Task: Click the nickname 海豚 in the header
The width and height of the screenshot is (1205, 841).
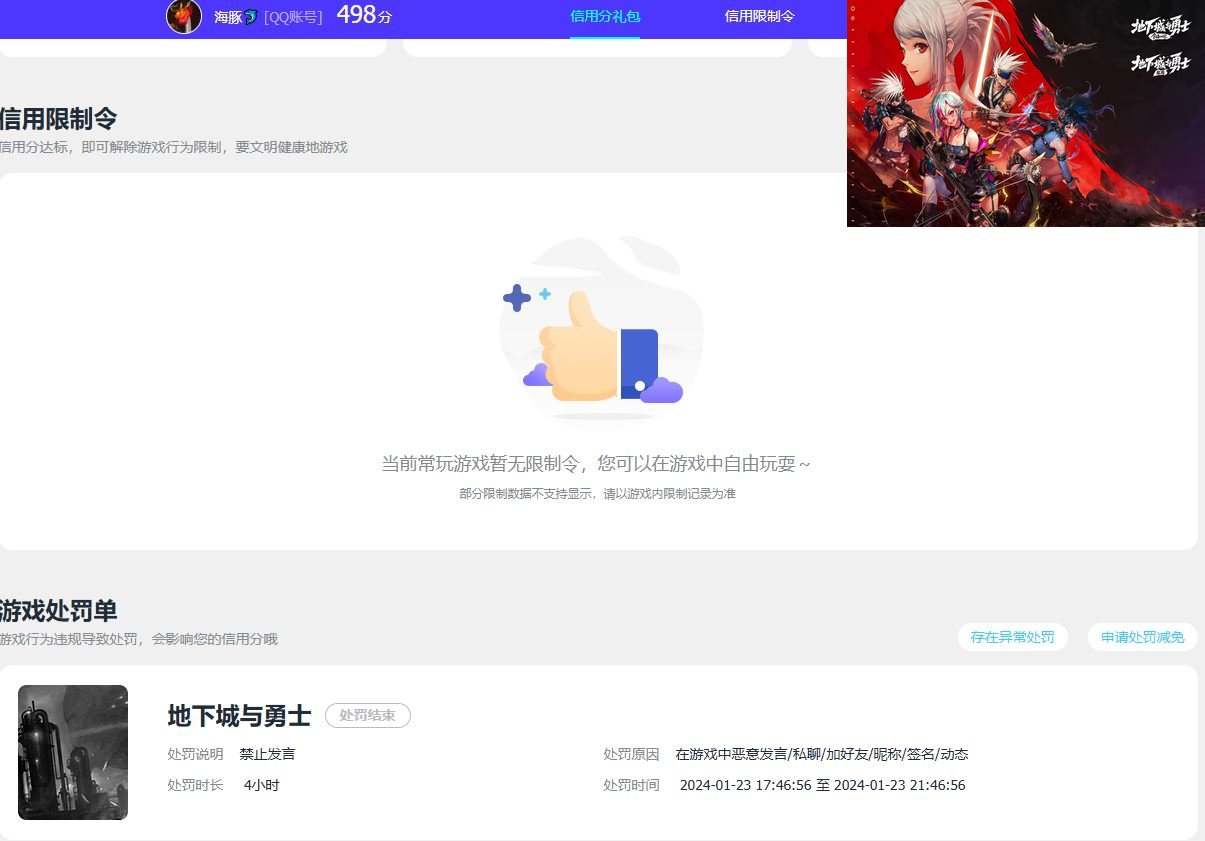Action: pyautogui.click(x=228, y=17)
